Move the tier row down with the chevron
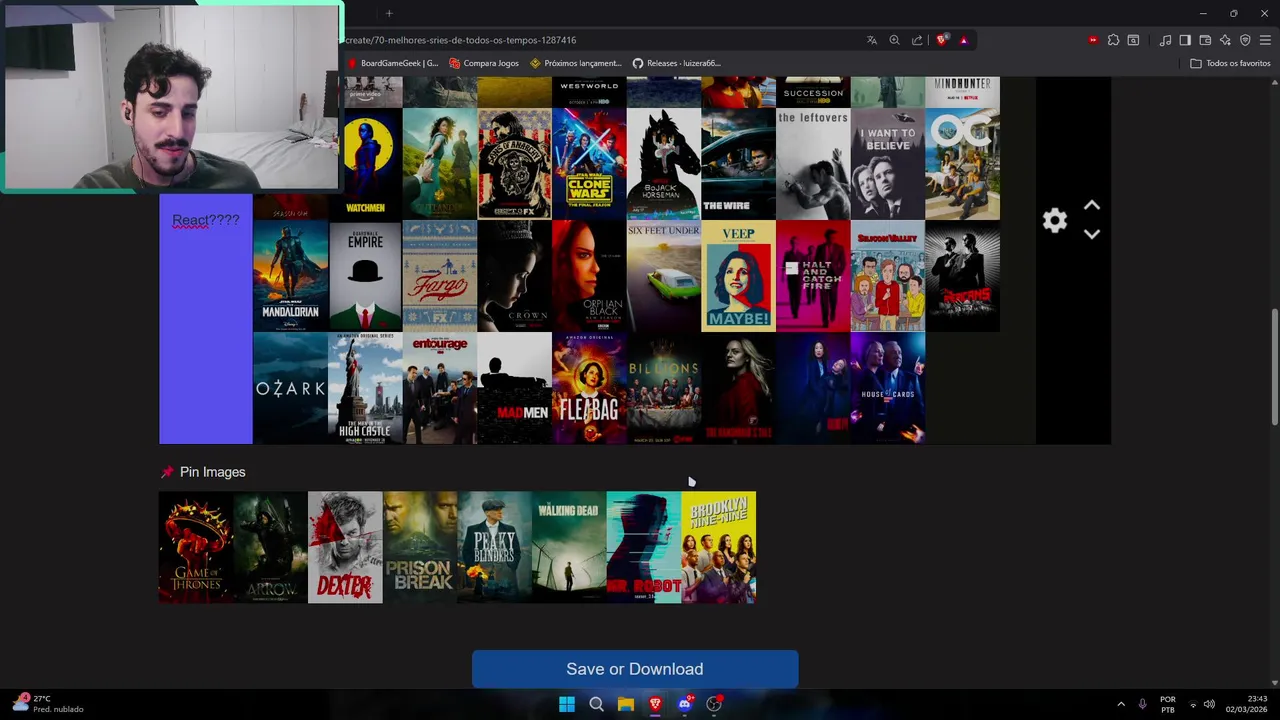The width and height of the screenshot is (1280, 720). [1092, 234]
